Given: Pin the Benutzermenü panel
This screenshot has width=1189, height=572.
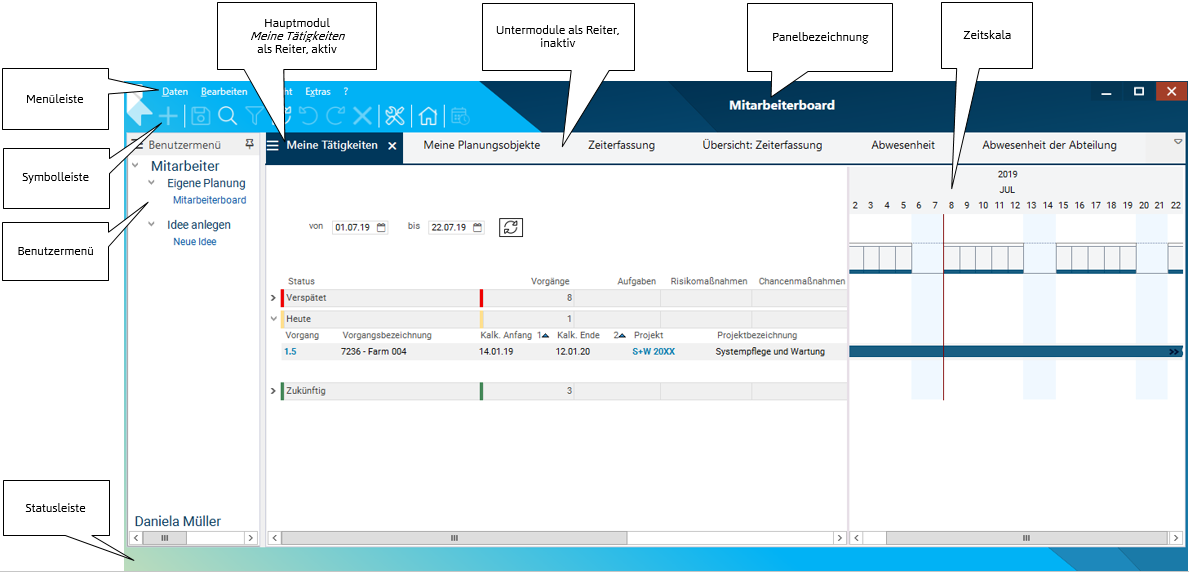Looking at the screenshot, I should point(249,145).
